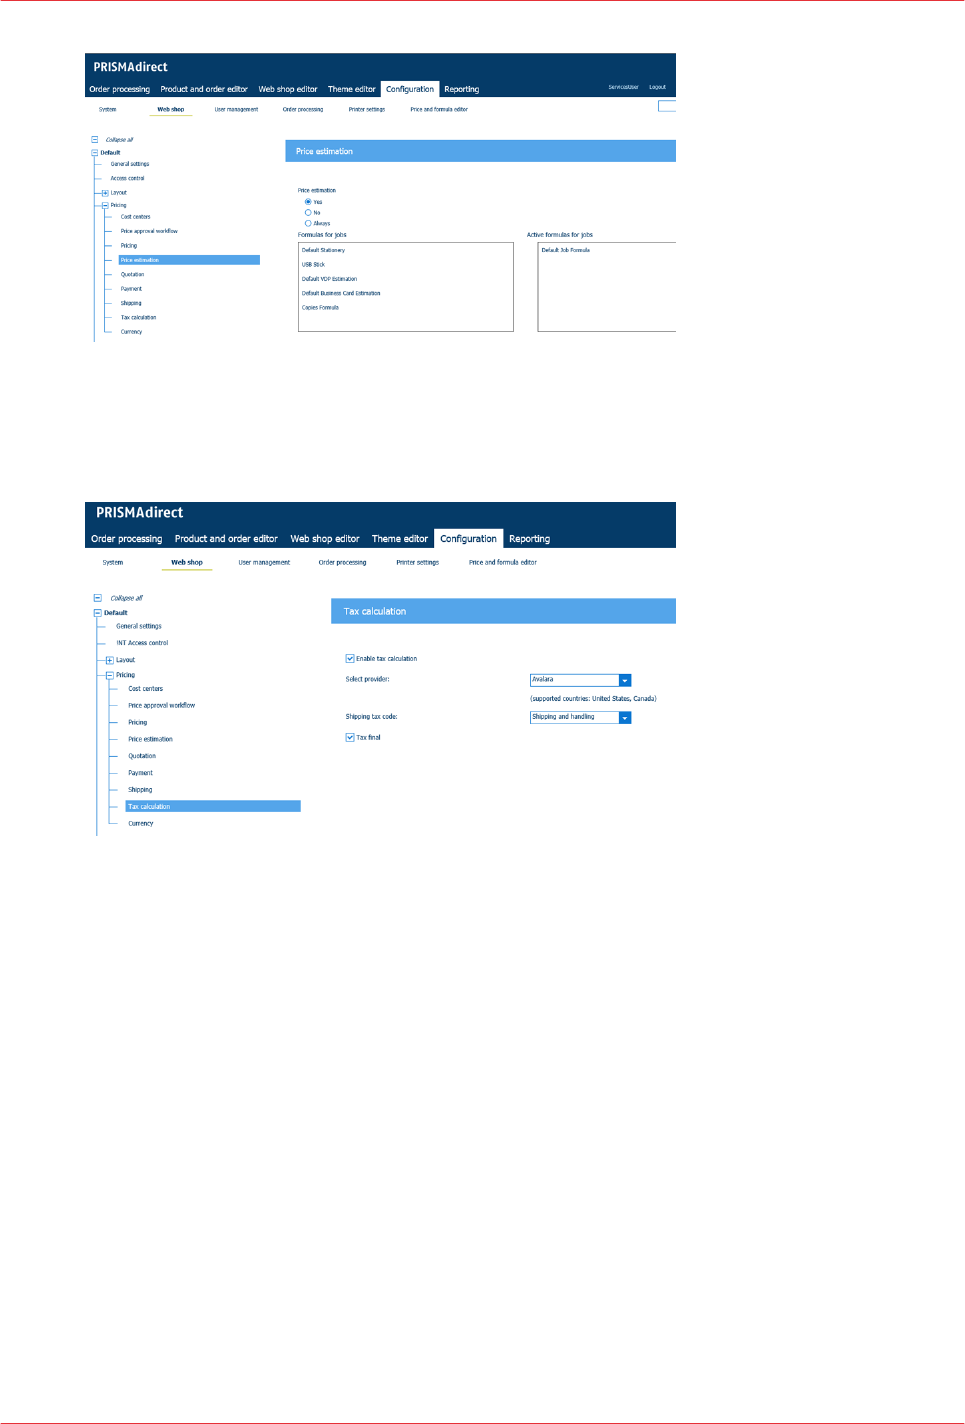
Task: Select the Yes radio button for price estimation
Action: [308, 202]
